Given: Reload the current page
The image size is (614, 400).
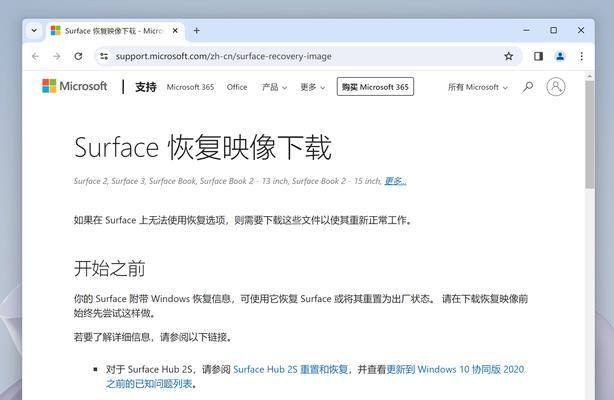Looking at the screenshot, I should point(78,56).
